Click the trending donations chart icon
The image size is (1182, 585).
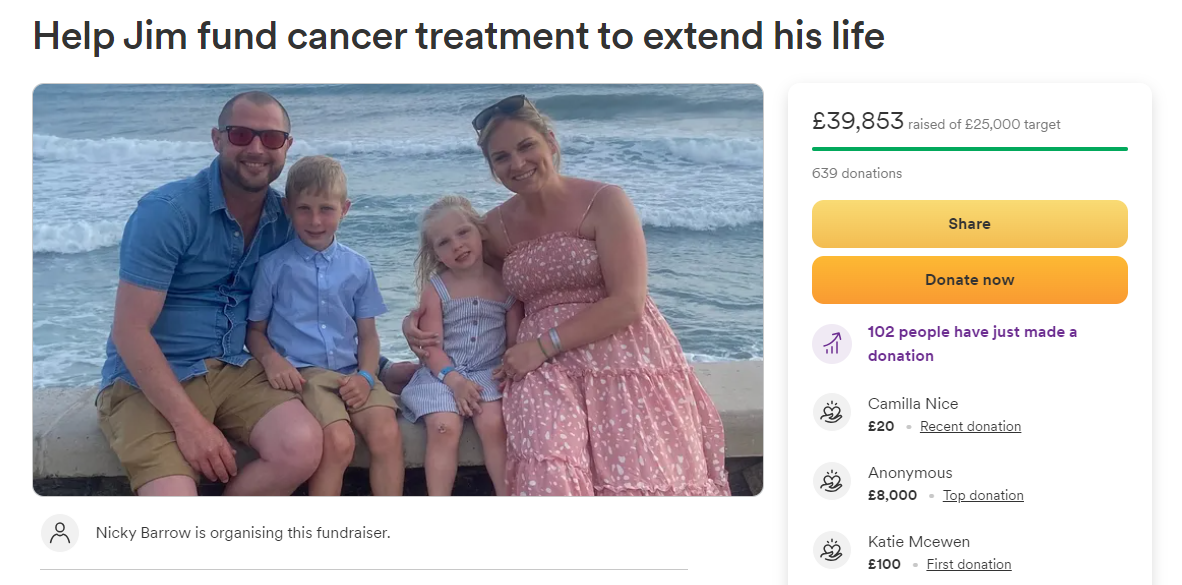point(831,344)
